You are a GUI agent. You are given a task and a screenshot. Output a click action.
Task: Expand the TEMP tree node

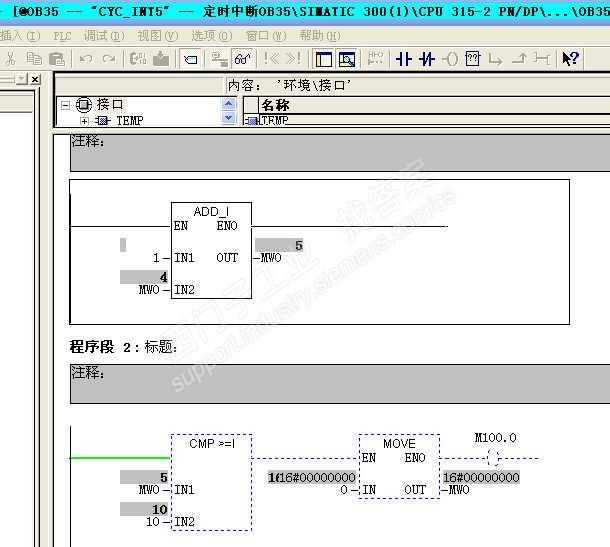pyautogui.click(x=84, y=121)
